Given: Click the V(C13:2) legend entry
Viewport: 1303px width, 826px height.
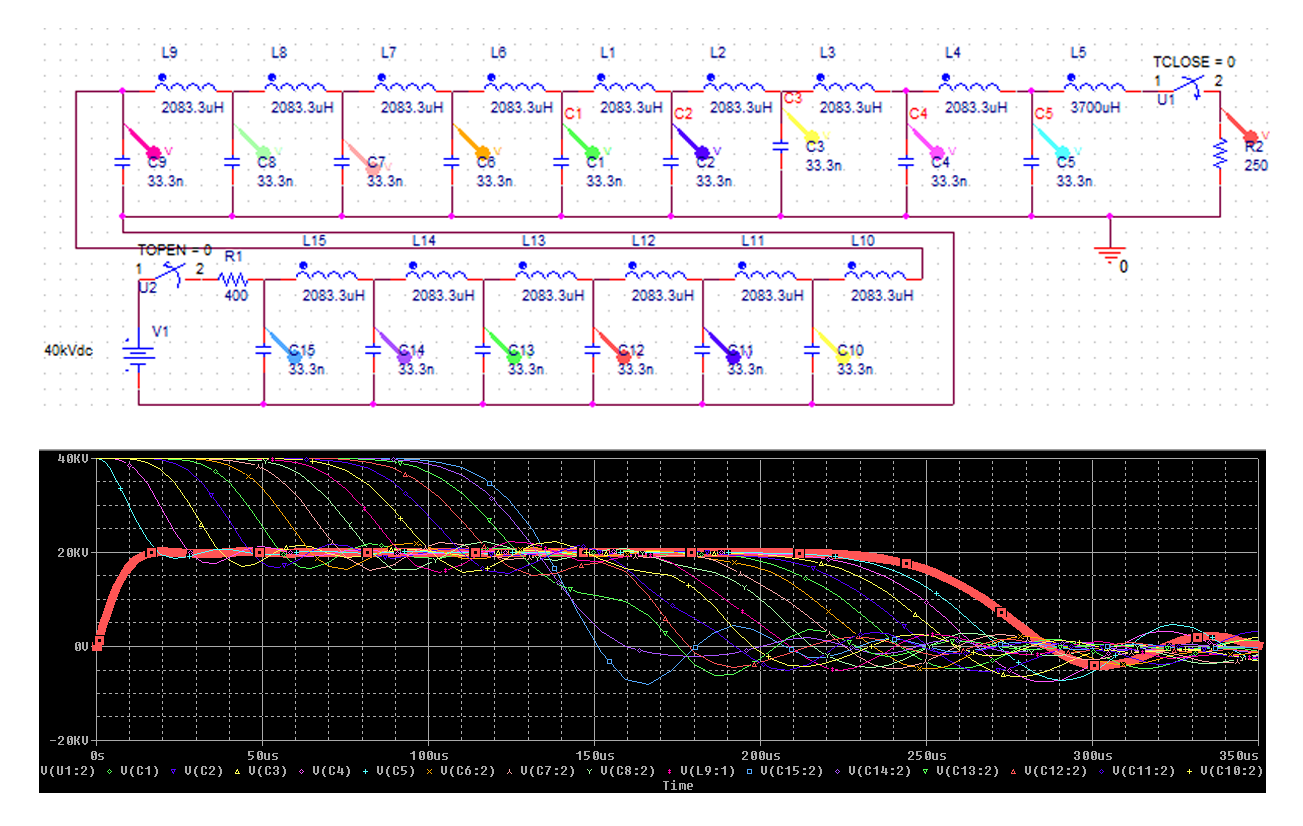Looking at the screenshot, I should coord(966,771).
